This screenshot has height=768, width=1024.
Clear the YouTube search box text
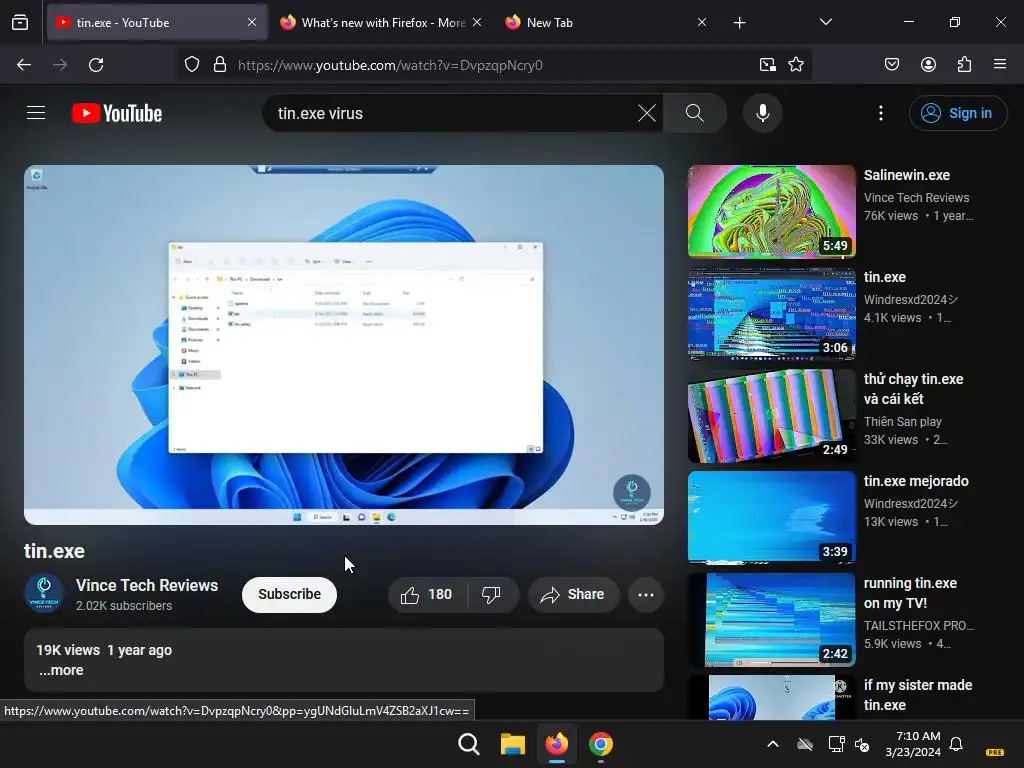point(647,113)
